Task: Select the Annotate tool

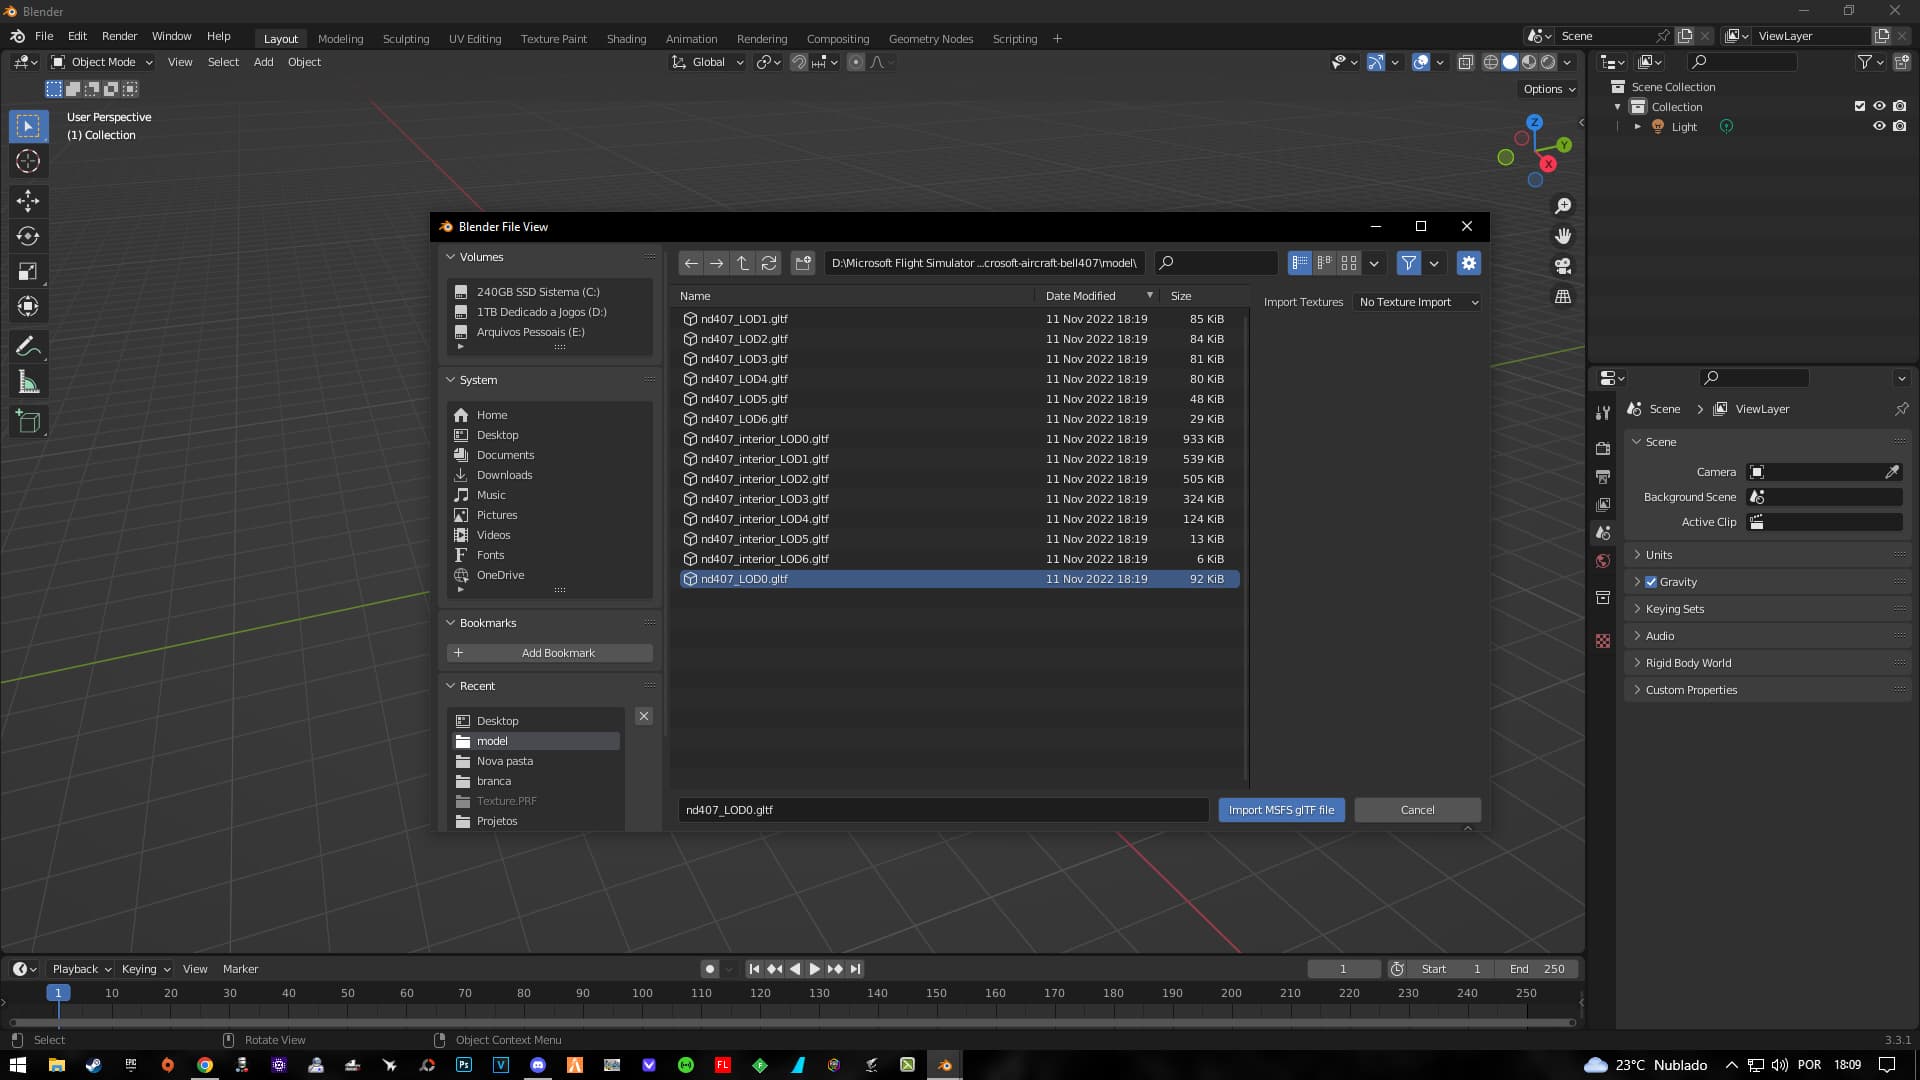Action: point(28,345)
